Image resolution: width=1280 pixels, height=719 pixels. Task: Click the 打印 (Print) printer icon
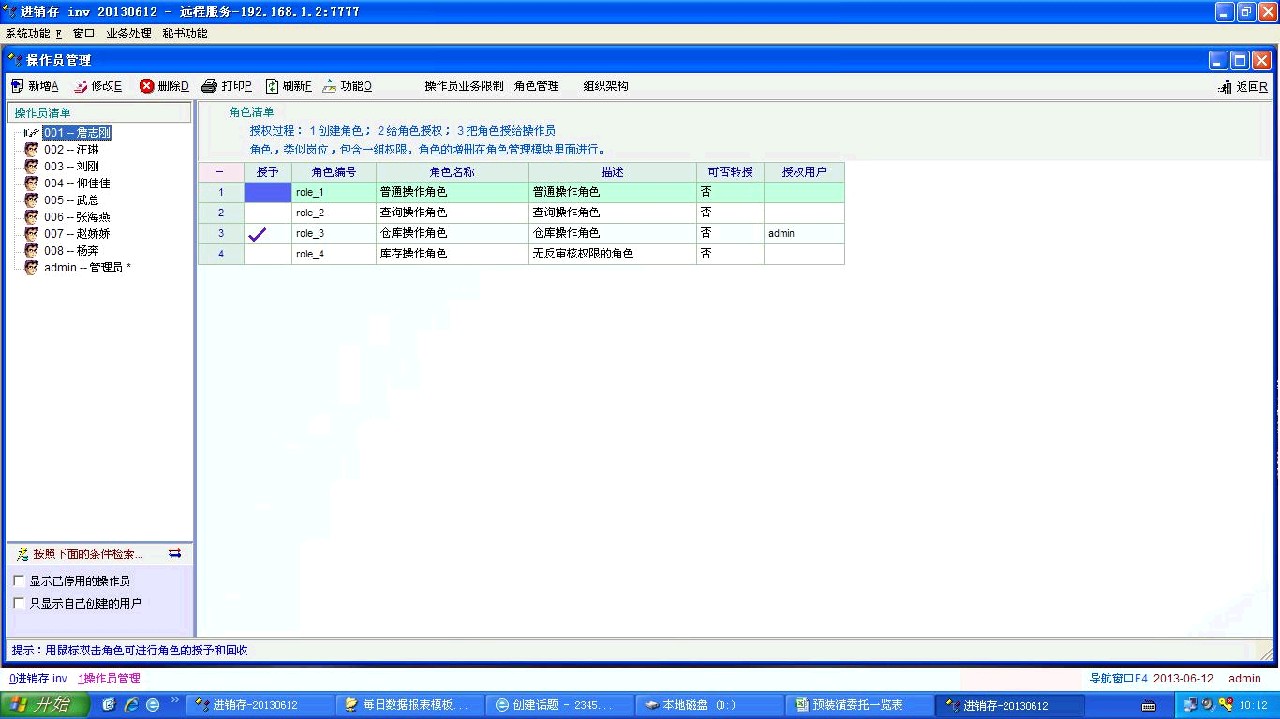click(x=209, y=86)
